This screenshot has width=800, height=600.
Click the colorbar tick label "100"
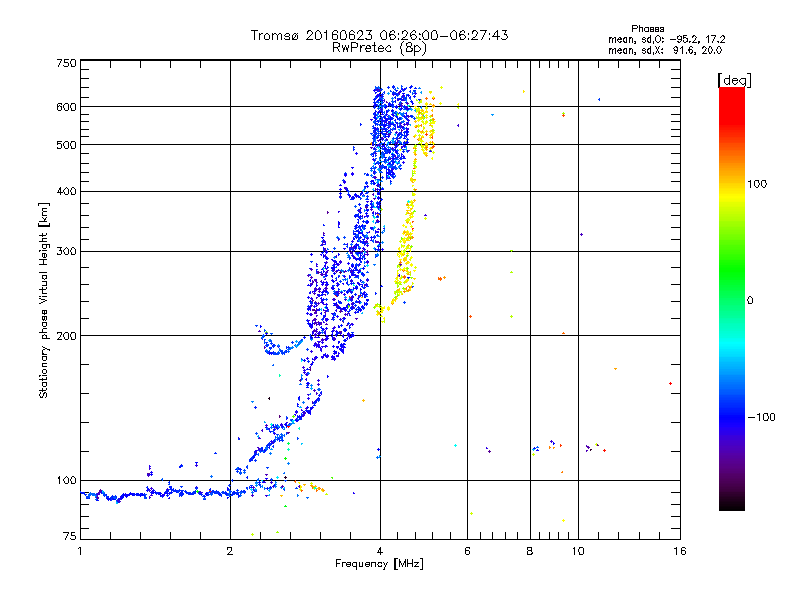coord(757,184)
